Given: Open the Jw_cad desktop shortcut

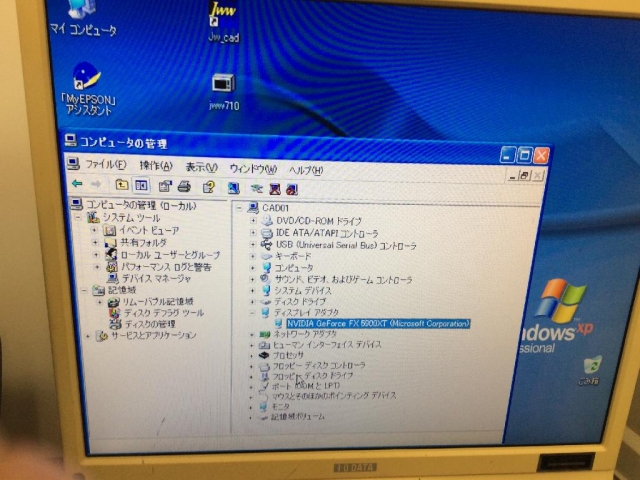Looking at the screenshot, I should (223, 21).
